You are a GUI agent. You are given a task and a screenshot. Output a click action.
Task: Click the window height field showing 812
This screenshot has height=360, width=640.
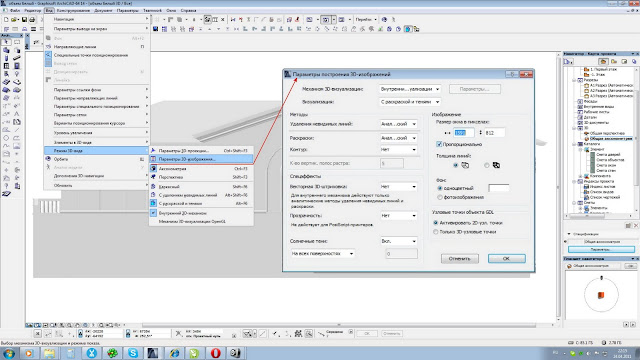[x=494, y=133]
